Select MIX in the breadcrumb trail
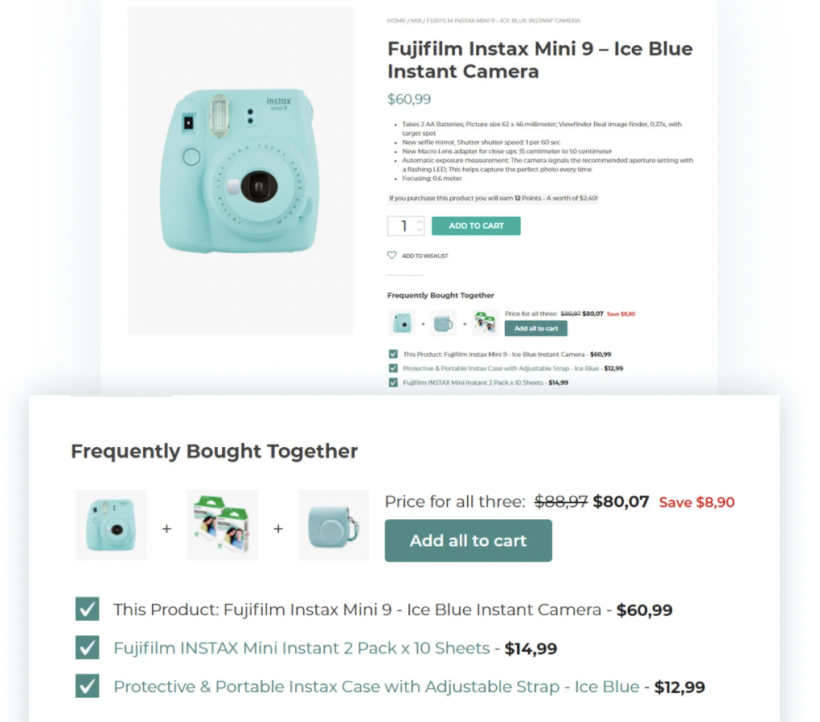 click(x=414, y=20)
